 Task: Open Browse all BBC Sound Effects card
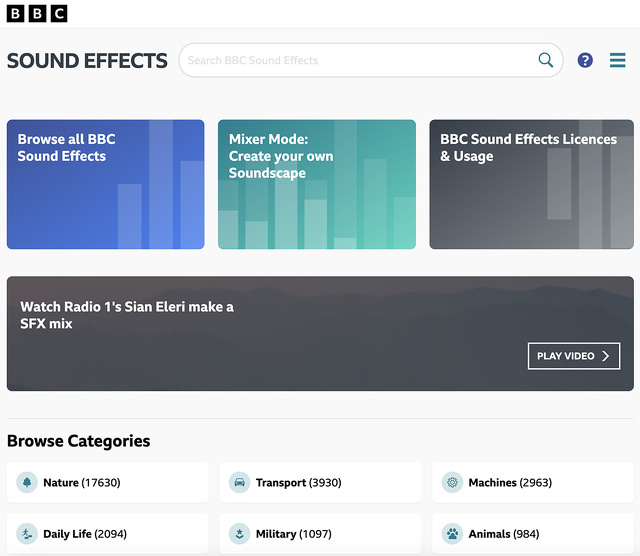coord(105,185)
